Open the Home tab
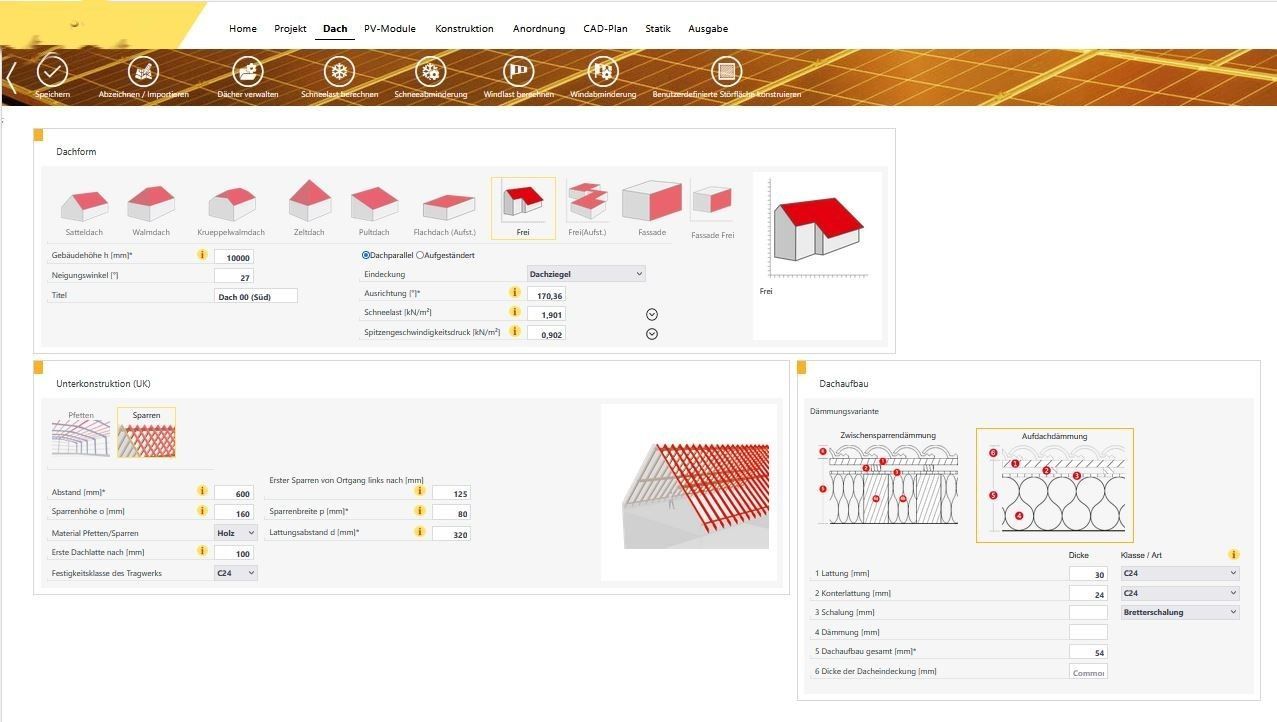Image resolution: width=1277 pixels, height=722 pixels. pyautogui.click(x=243, y=29)
